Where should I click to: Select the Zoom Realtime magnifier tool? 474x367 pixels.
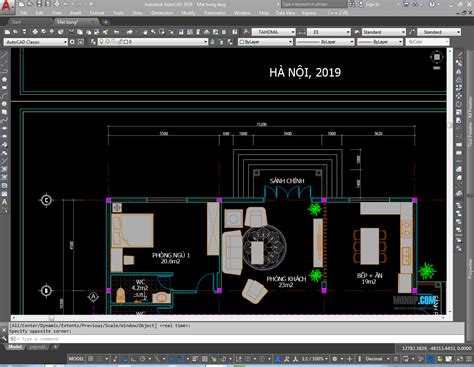(153, 32)
